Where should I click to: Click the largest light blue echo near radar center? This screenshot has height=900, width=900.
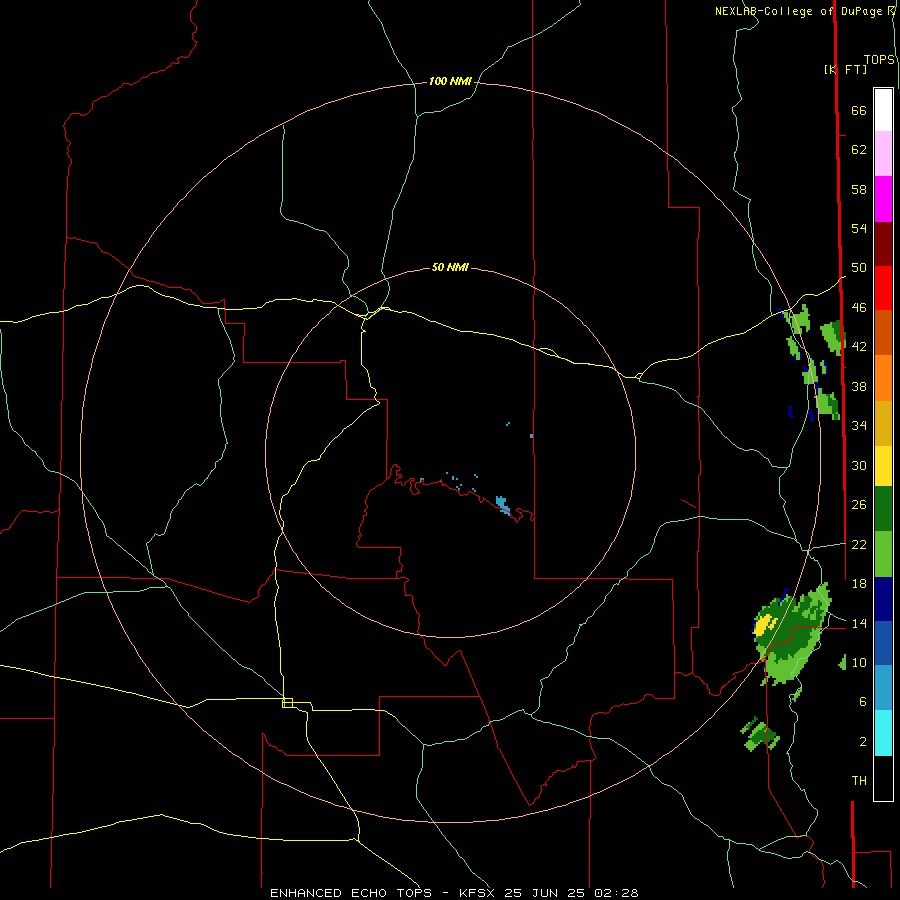tap(503, 505)
